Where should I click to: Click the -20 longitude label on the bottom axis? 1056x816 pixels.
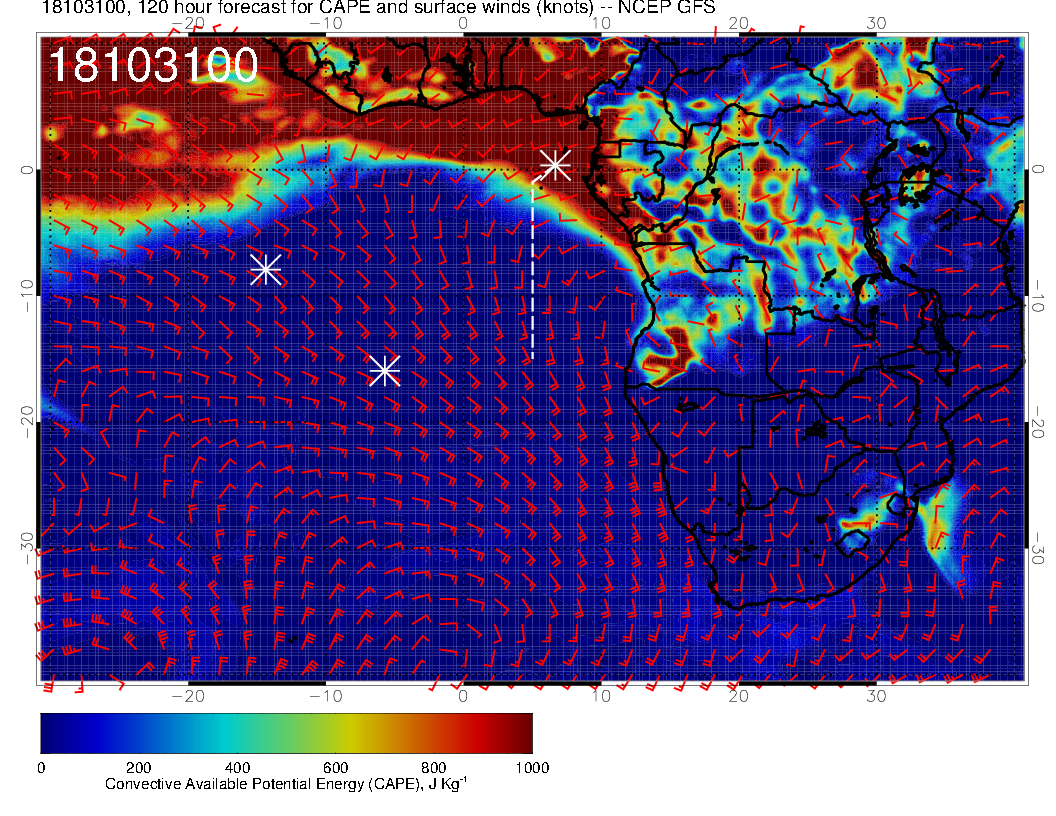click(x=188, y=696)
